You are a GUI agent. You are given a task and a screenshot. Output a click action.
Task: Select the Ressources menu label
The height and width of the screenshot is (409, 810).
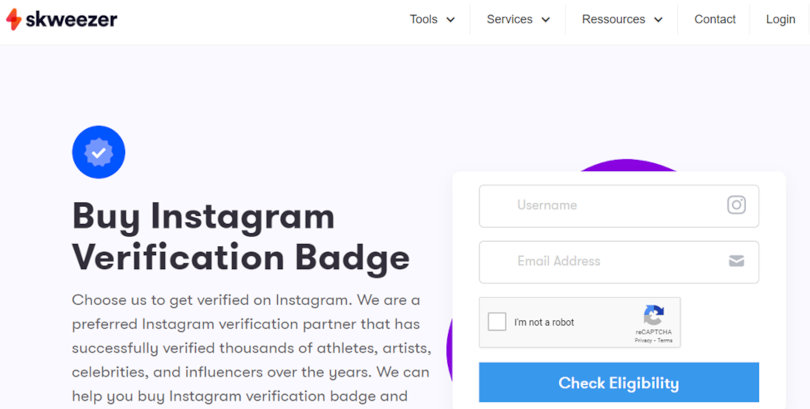pos(613,19)
